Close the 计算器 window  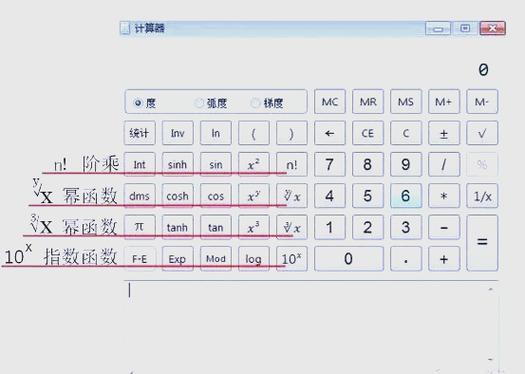point(493,28)
